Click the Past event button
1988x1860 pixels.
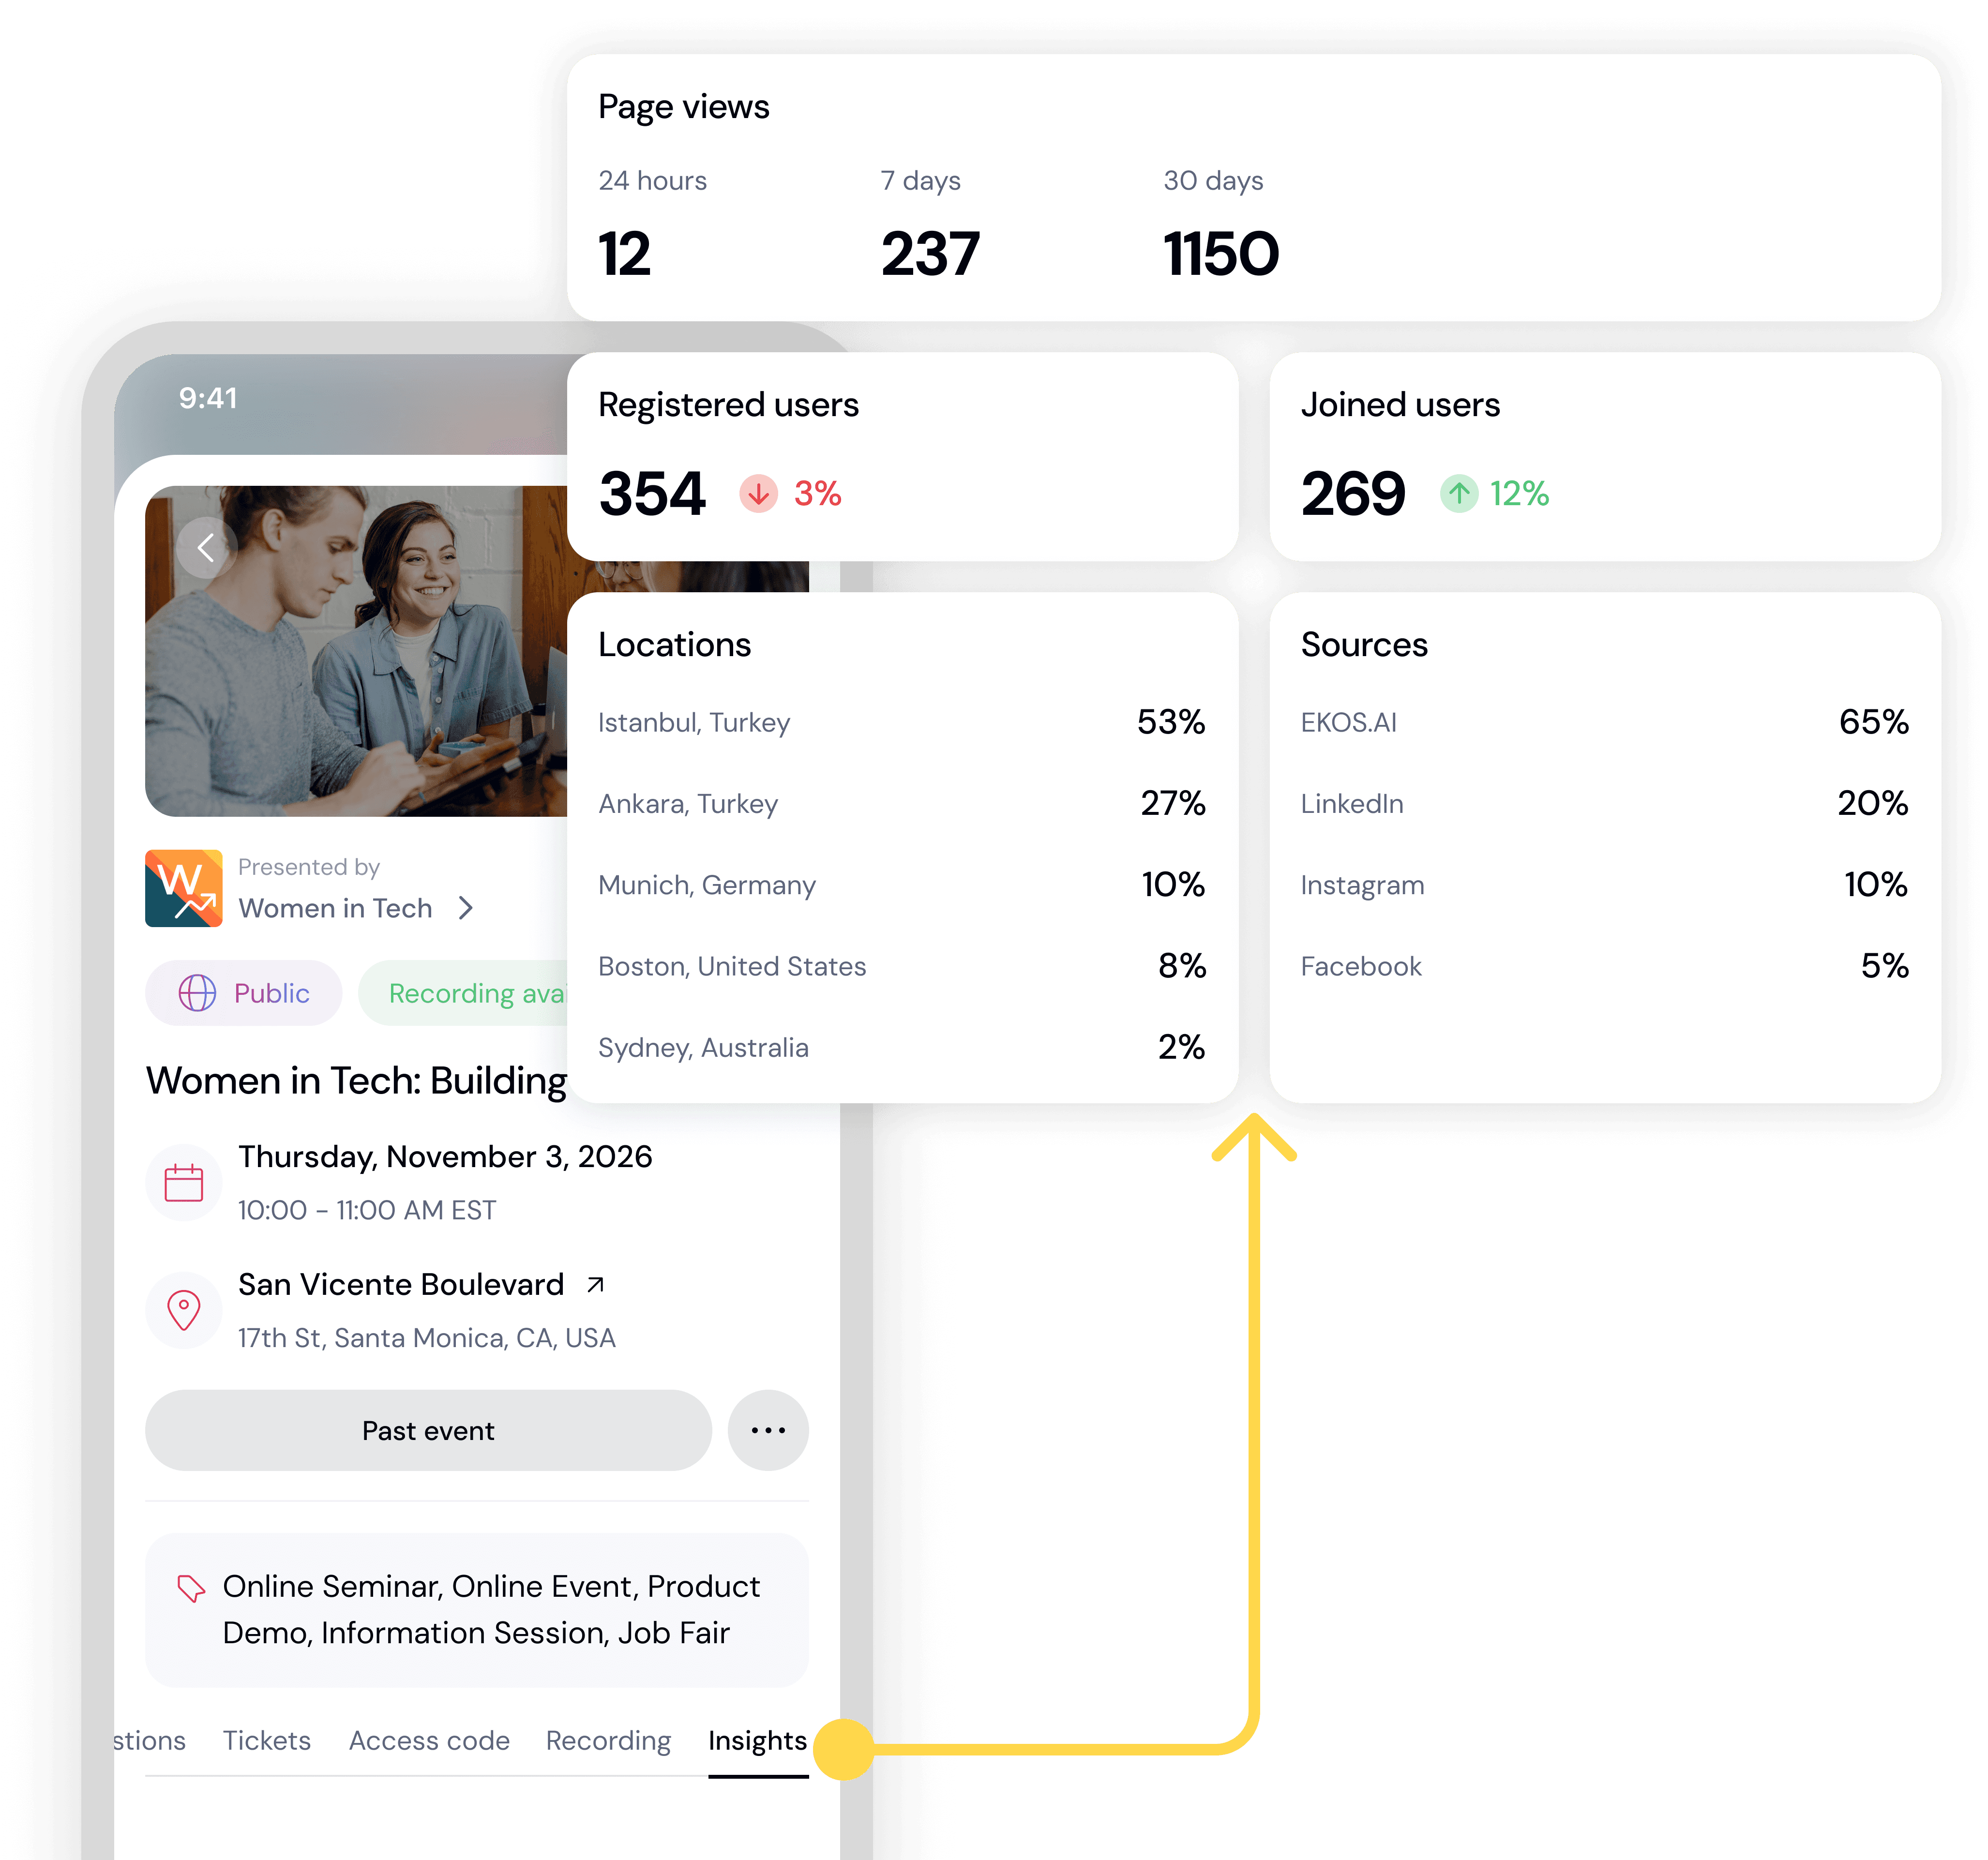click(428, 1430)
